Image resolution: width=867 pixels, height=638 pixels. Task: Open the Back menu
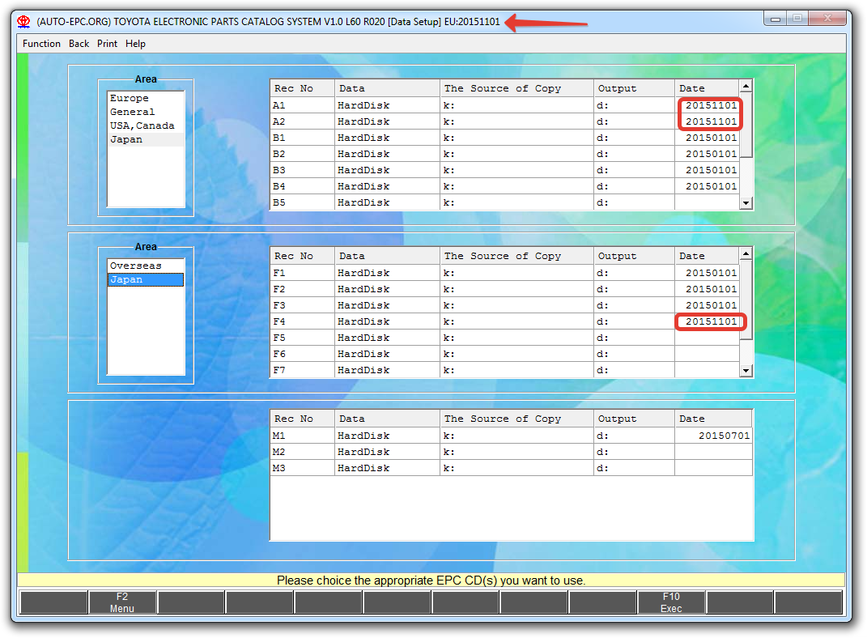(x=79, y=44)
